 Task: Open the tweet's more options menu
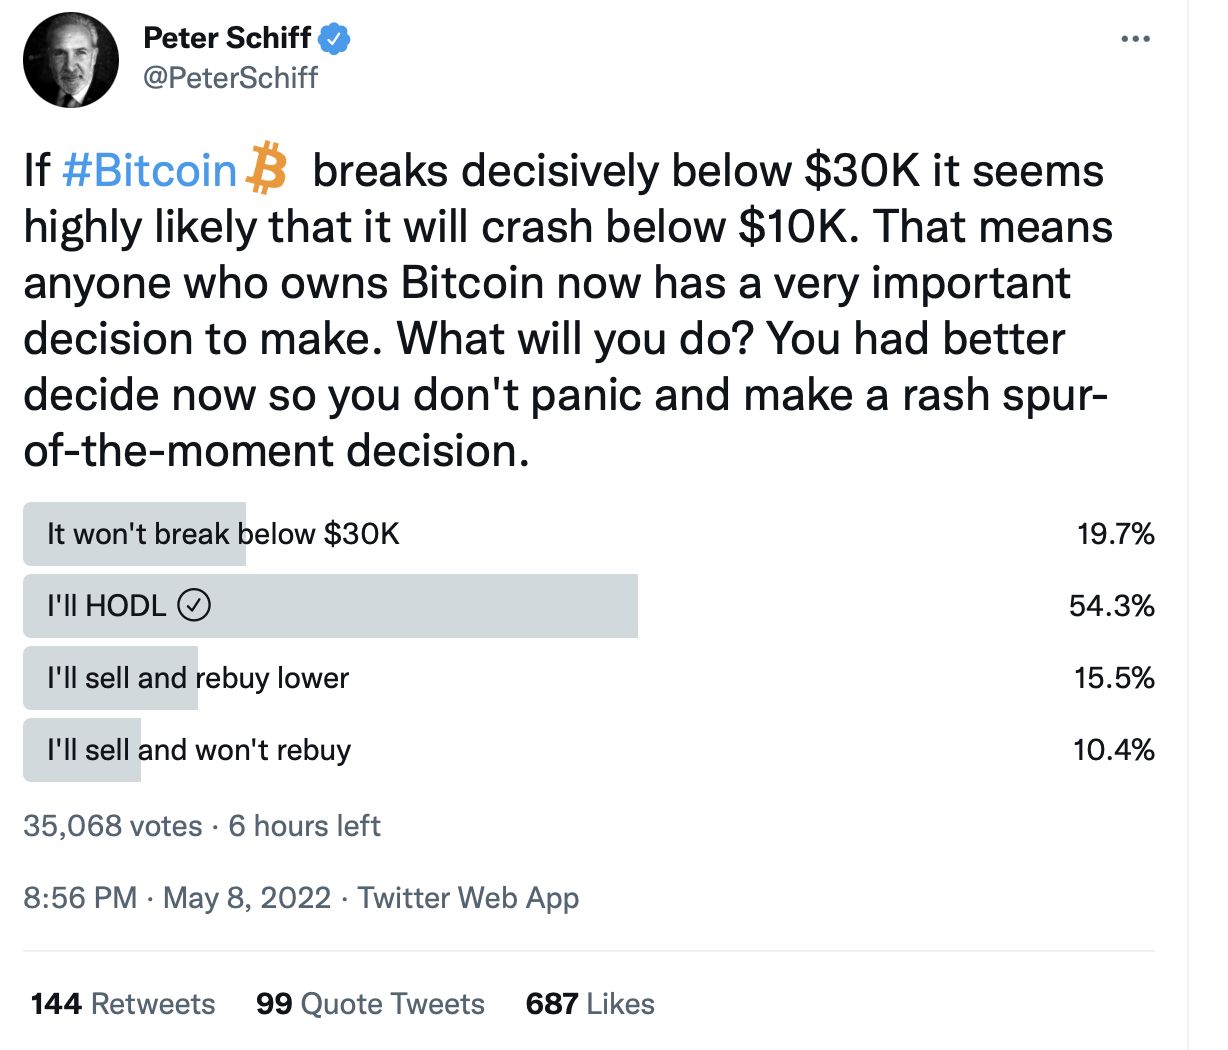(1135, 39)
